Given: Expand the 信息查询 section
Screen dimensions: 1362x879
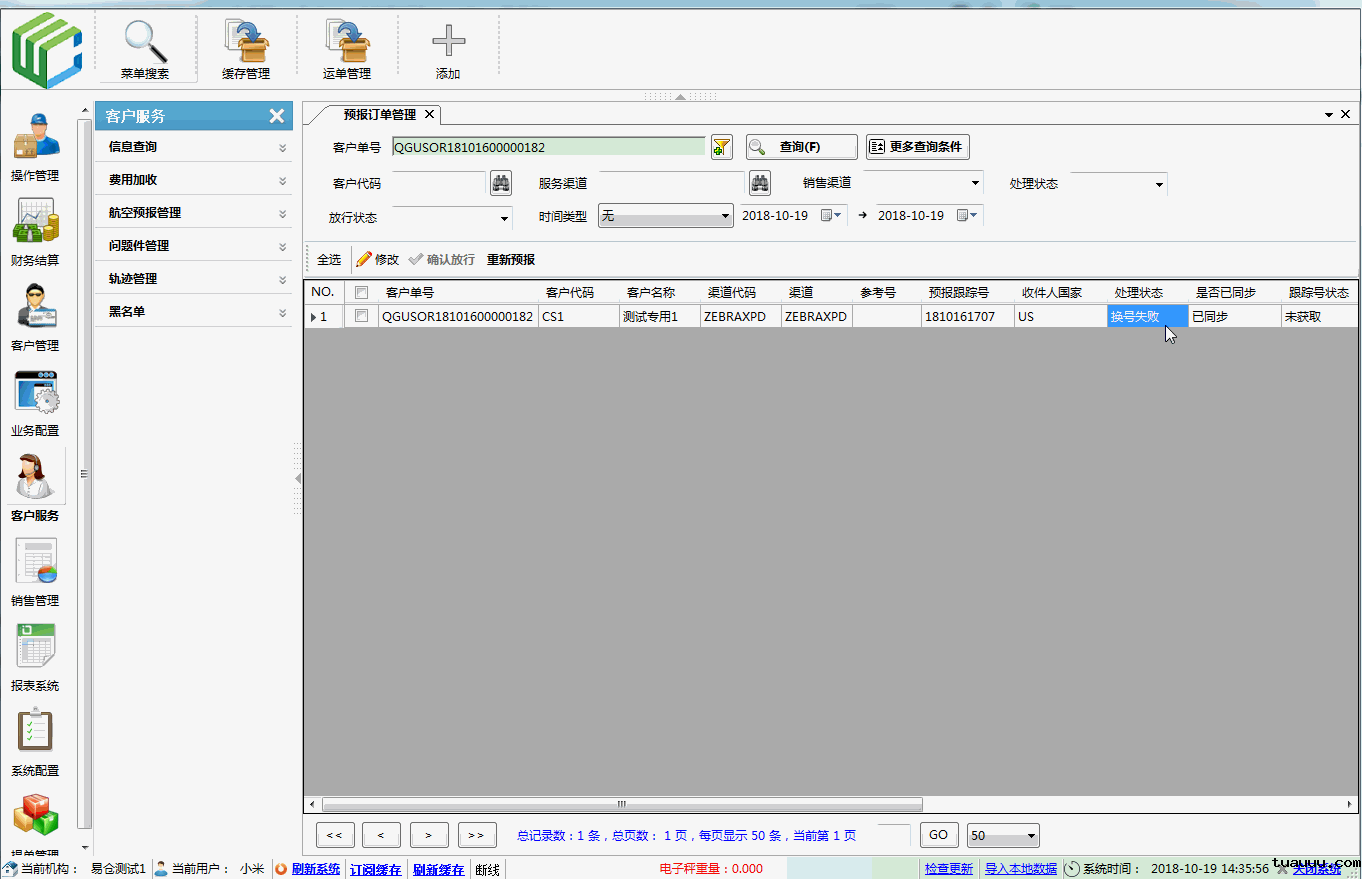Looking at the screenshot, I should tap(194, 147).
